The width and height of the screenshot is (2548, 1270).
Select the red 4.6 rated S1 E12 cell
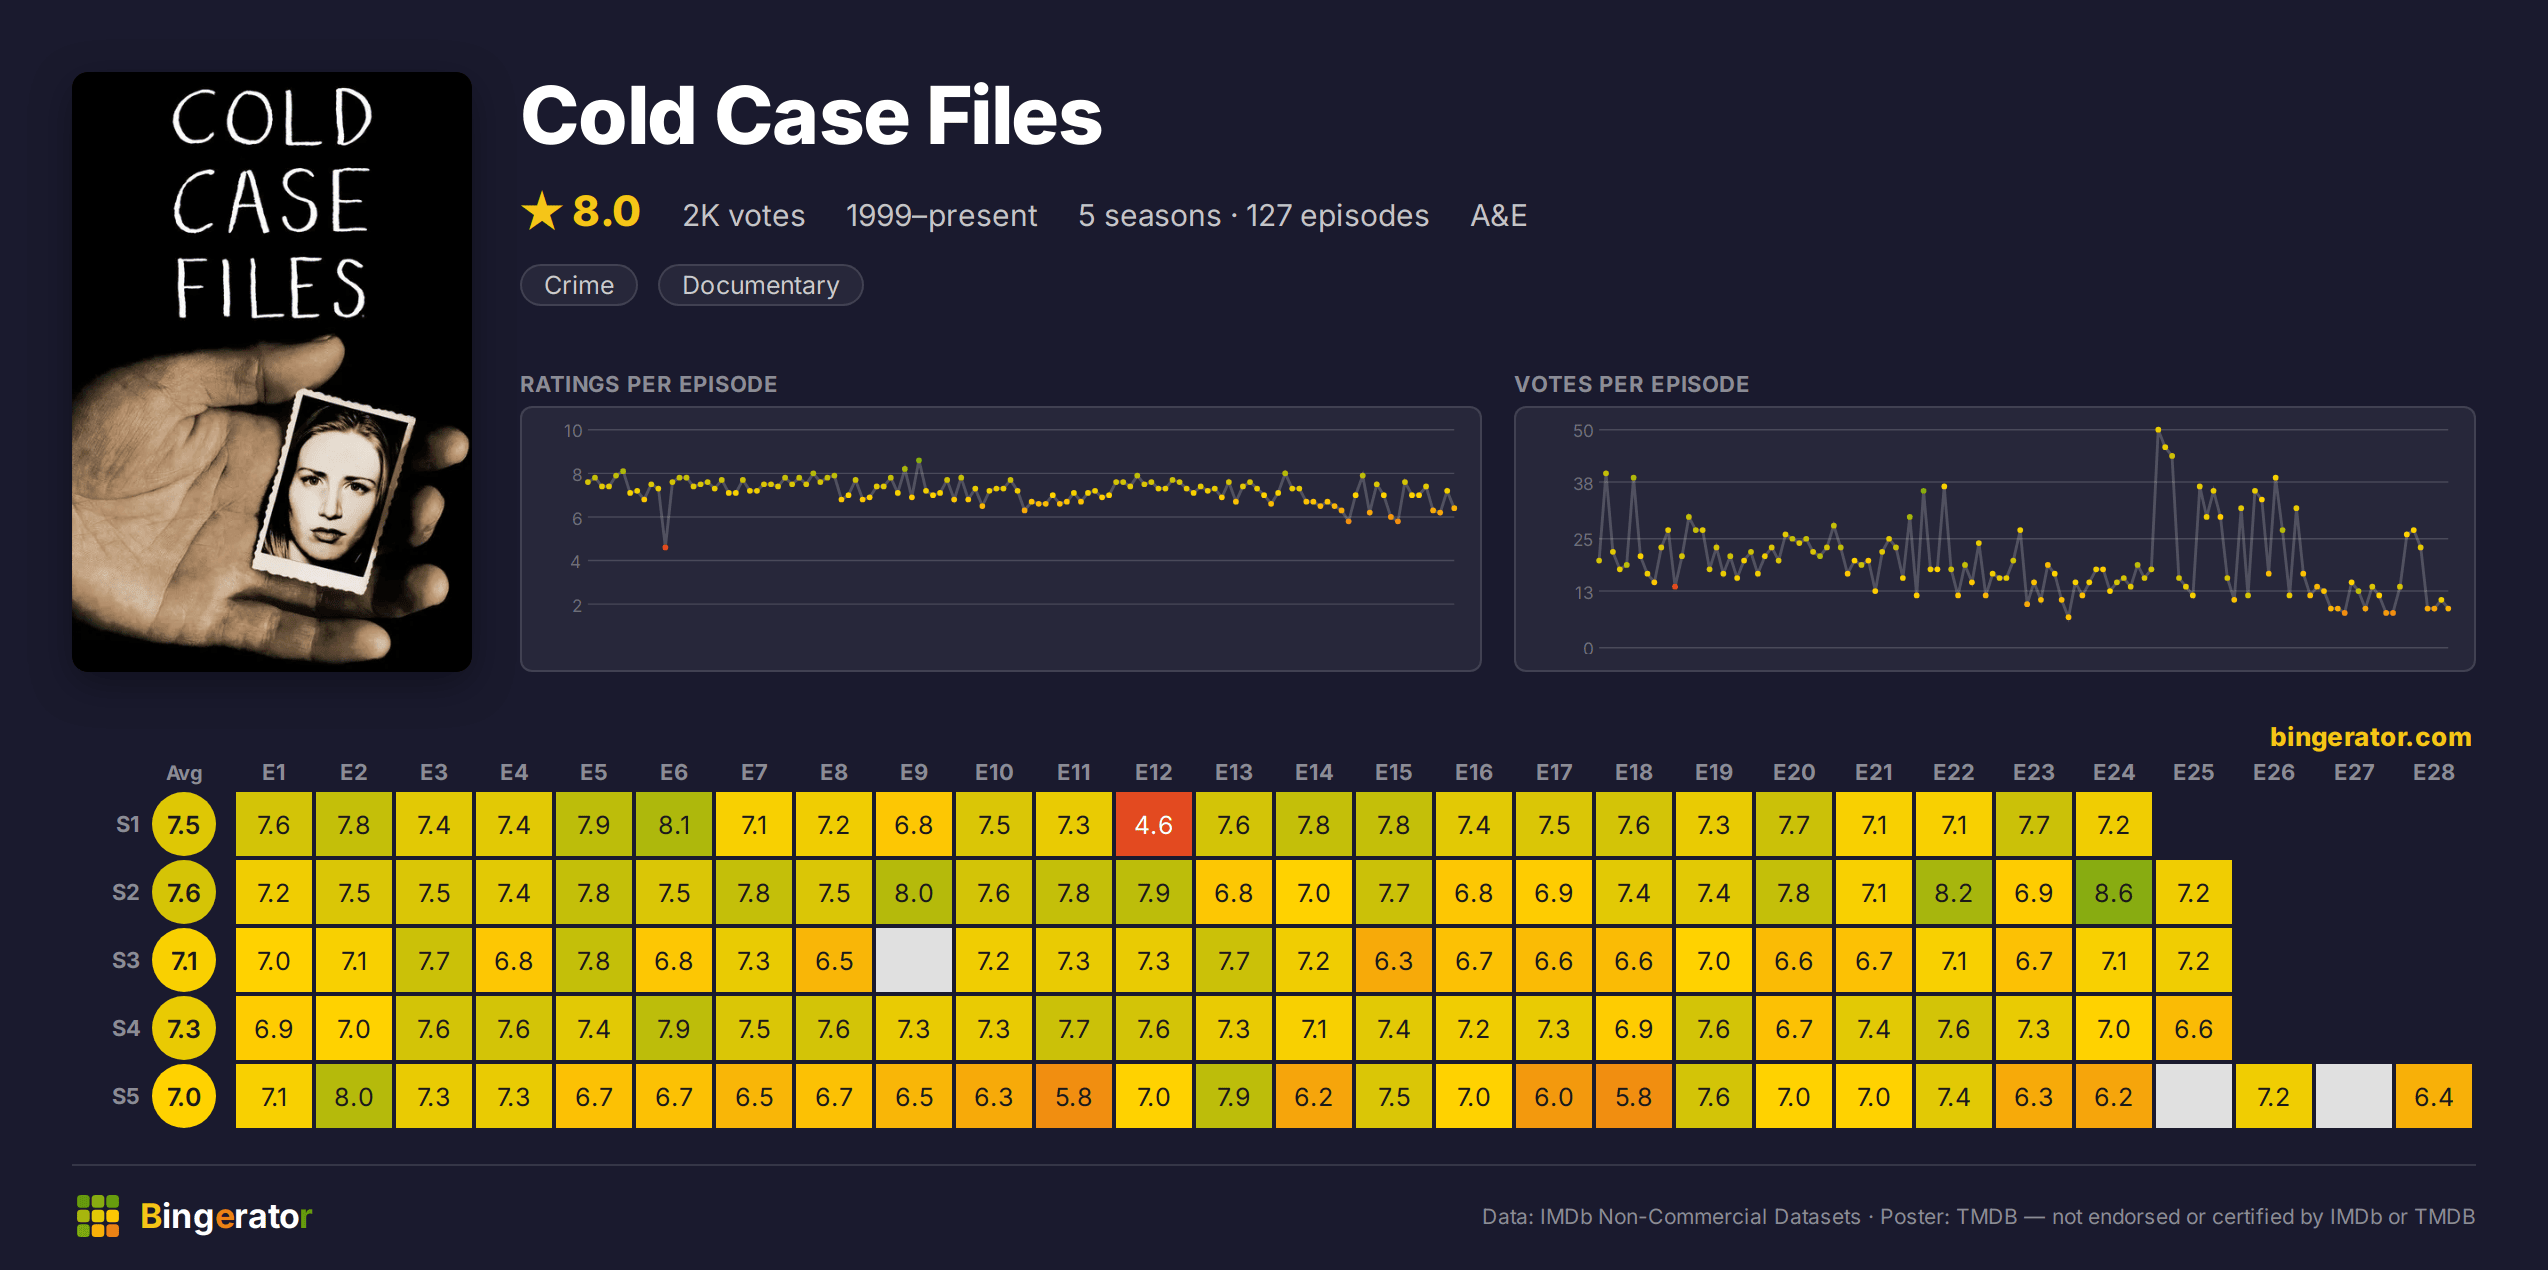pos(1154,825)
